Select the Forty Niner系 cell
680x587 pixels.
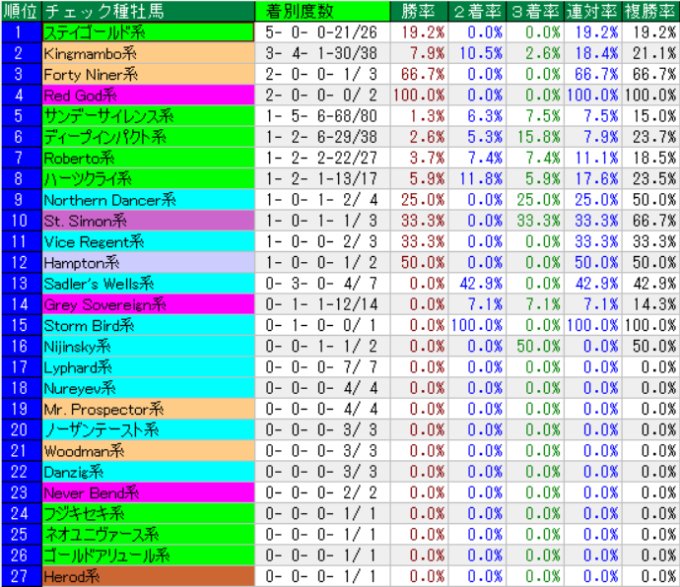click(x=148, y=74)
